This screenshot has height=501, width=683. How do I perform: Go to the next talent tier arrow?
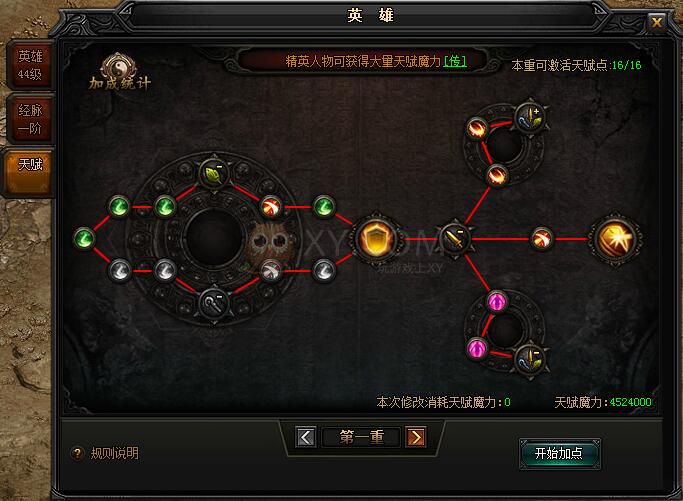(x=416, y=437)
